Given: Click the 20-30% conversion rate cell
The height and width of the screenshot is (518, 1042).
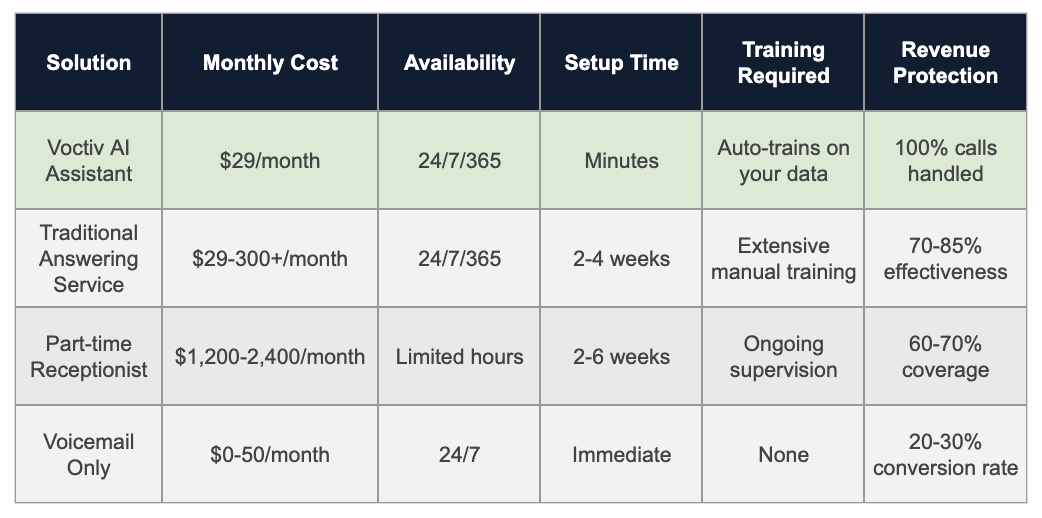Looking at the screenshot, I should (x=945, y=454).
